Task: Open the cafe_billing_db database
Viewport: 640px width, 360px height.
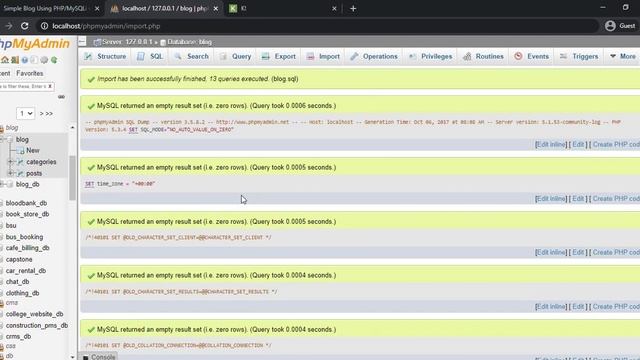Action: [27, 248]
